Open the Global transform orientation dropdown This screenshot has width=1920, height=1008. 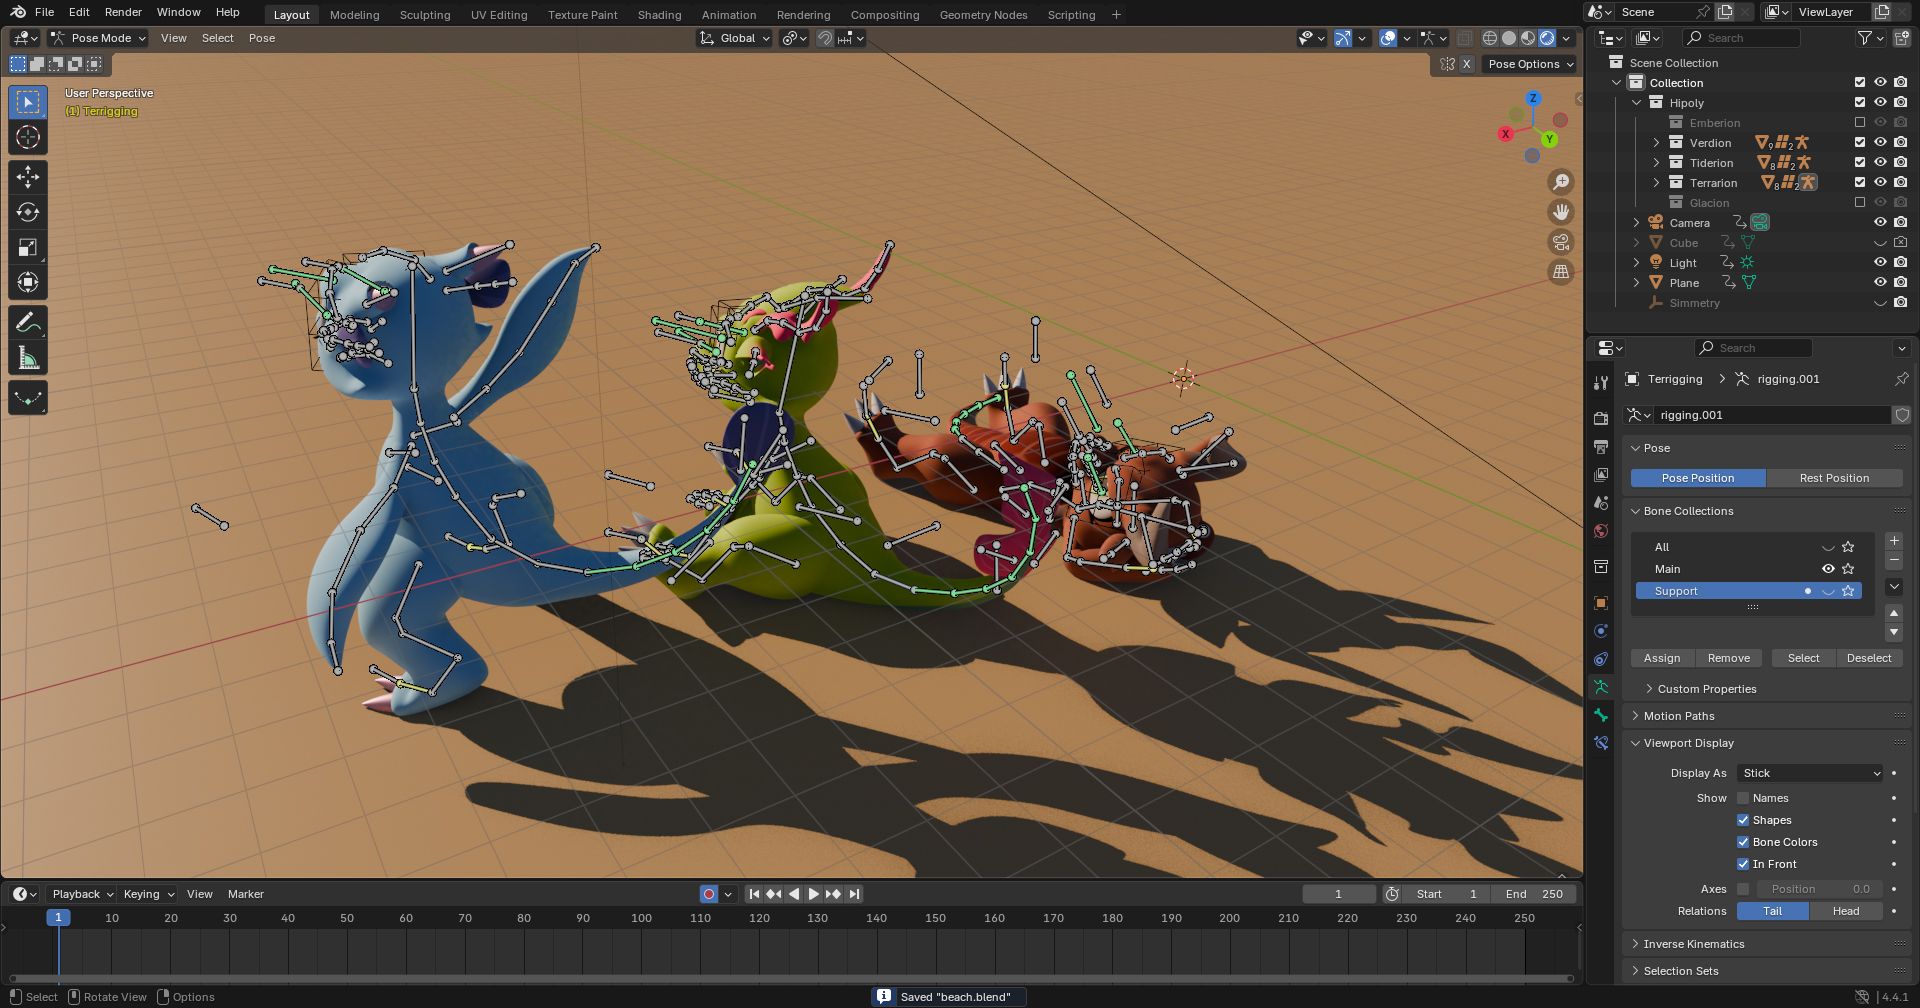tap(735, 38)
